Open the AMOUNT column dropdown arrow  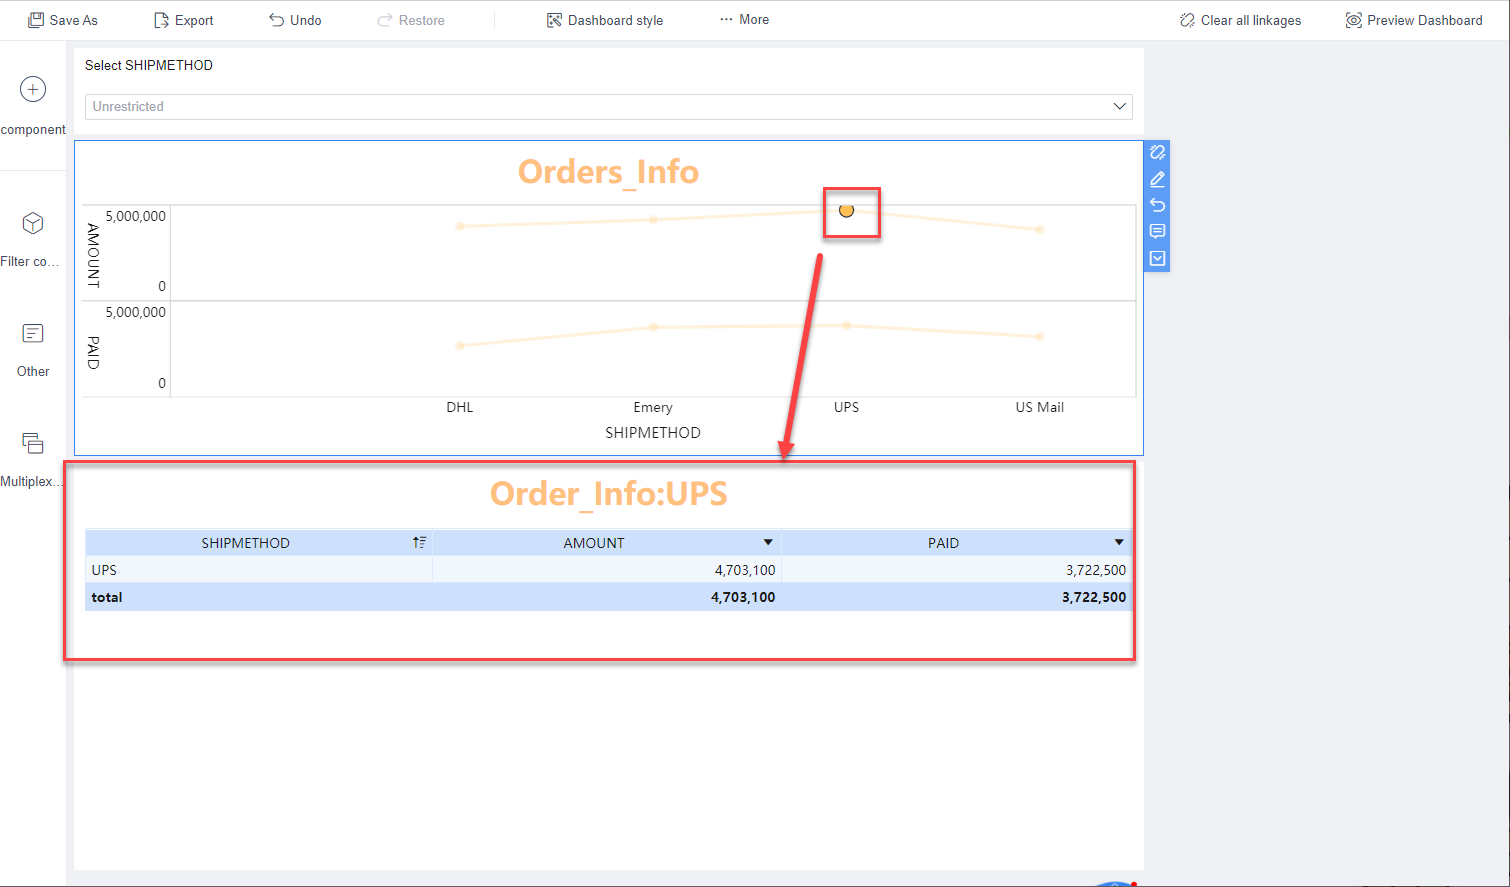click(768, 542)
